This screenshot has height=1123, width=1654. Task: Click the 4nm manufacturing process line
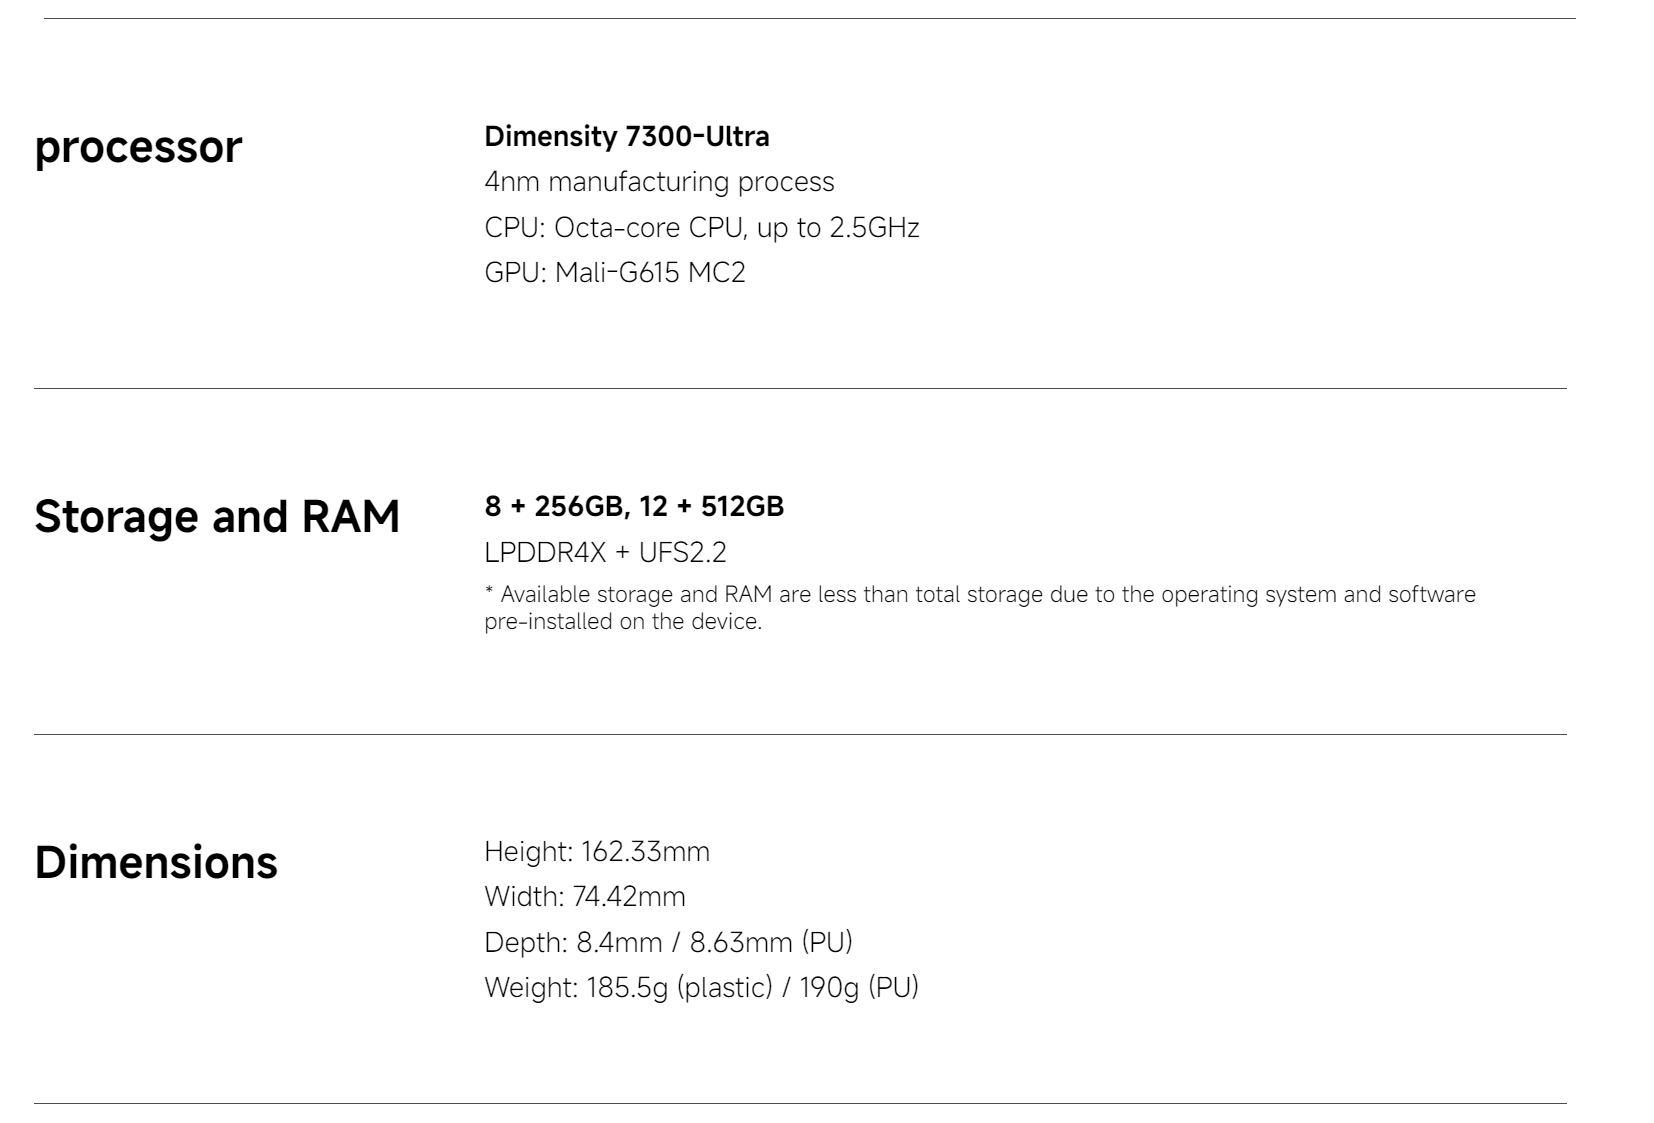(x=659, y=182)
